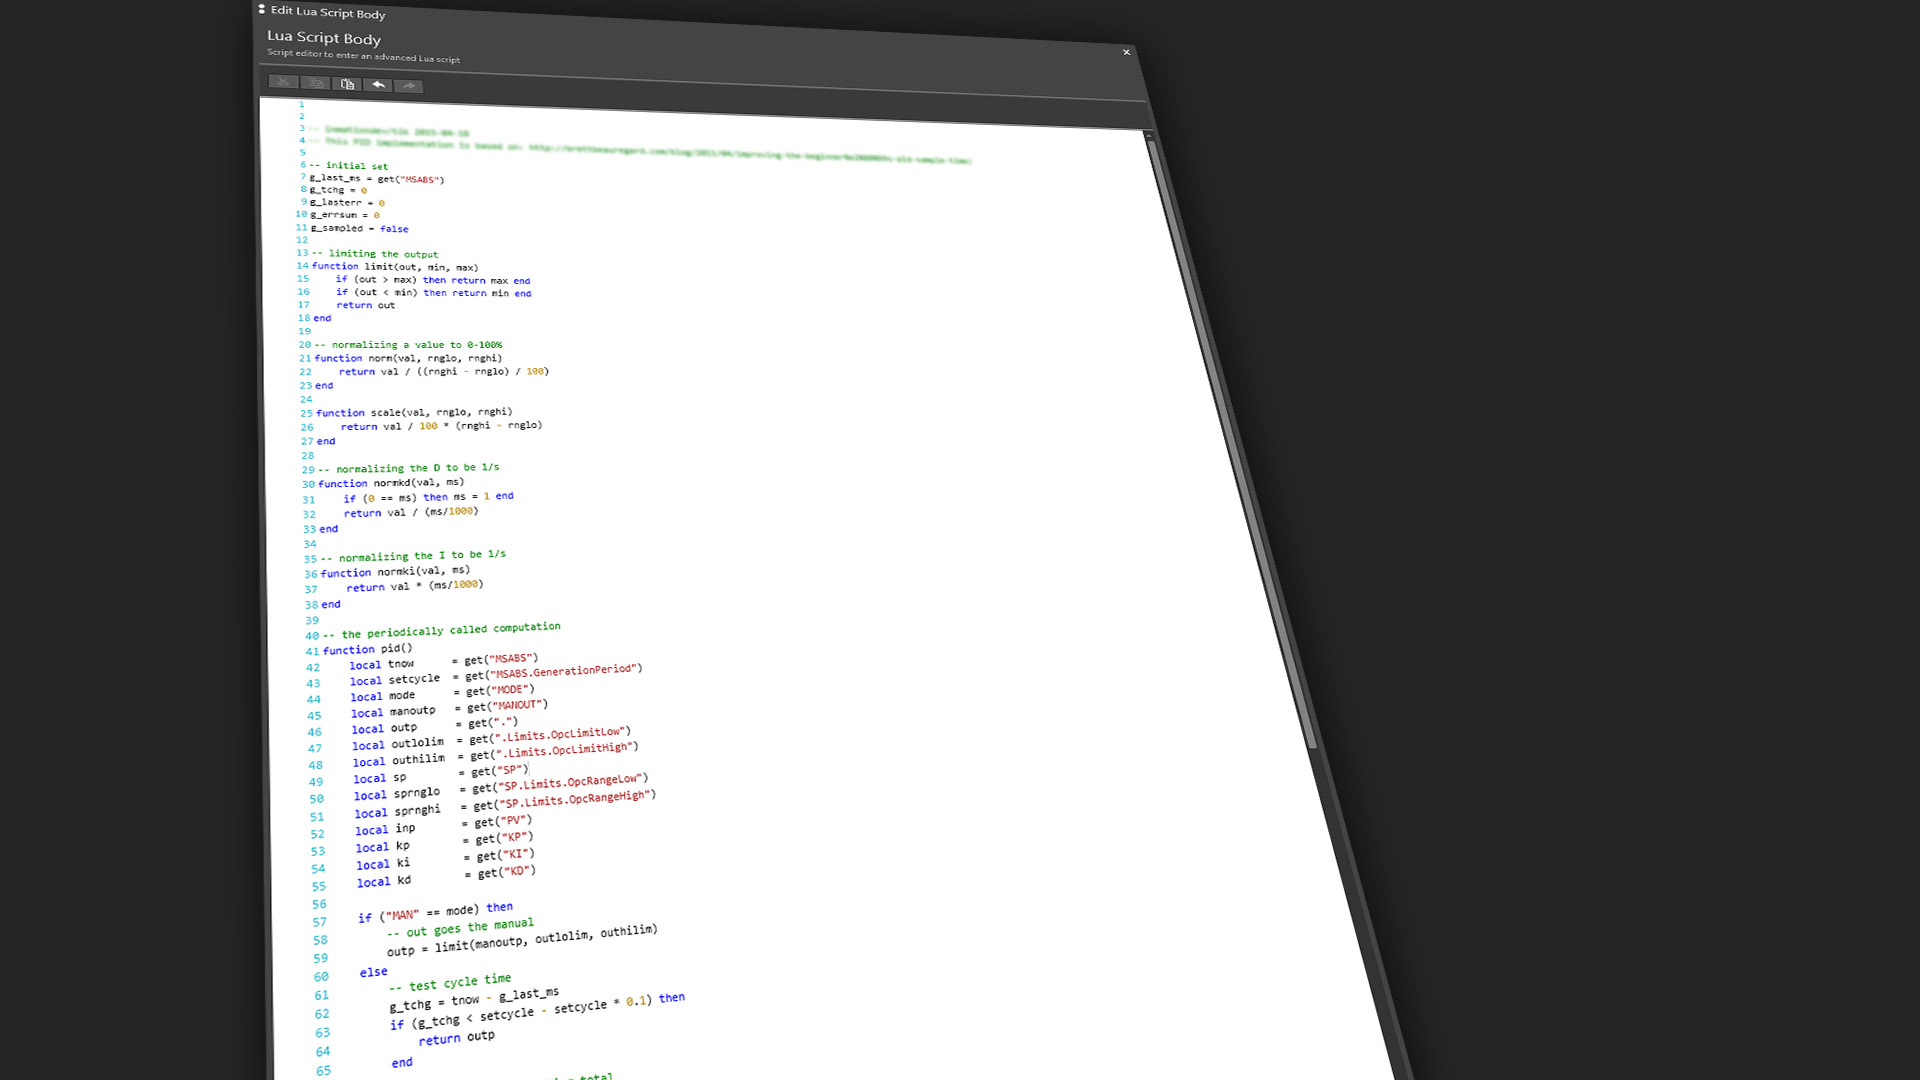Click line number 41 beside function pid()
Screen dimensions: 1920x1080
coord(312,650)
